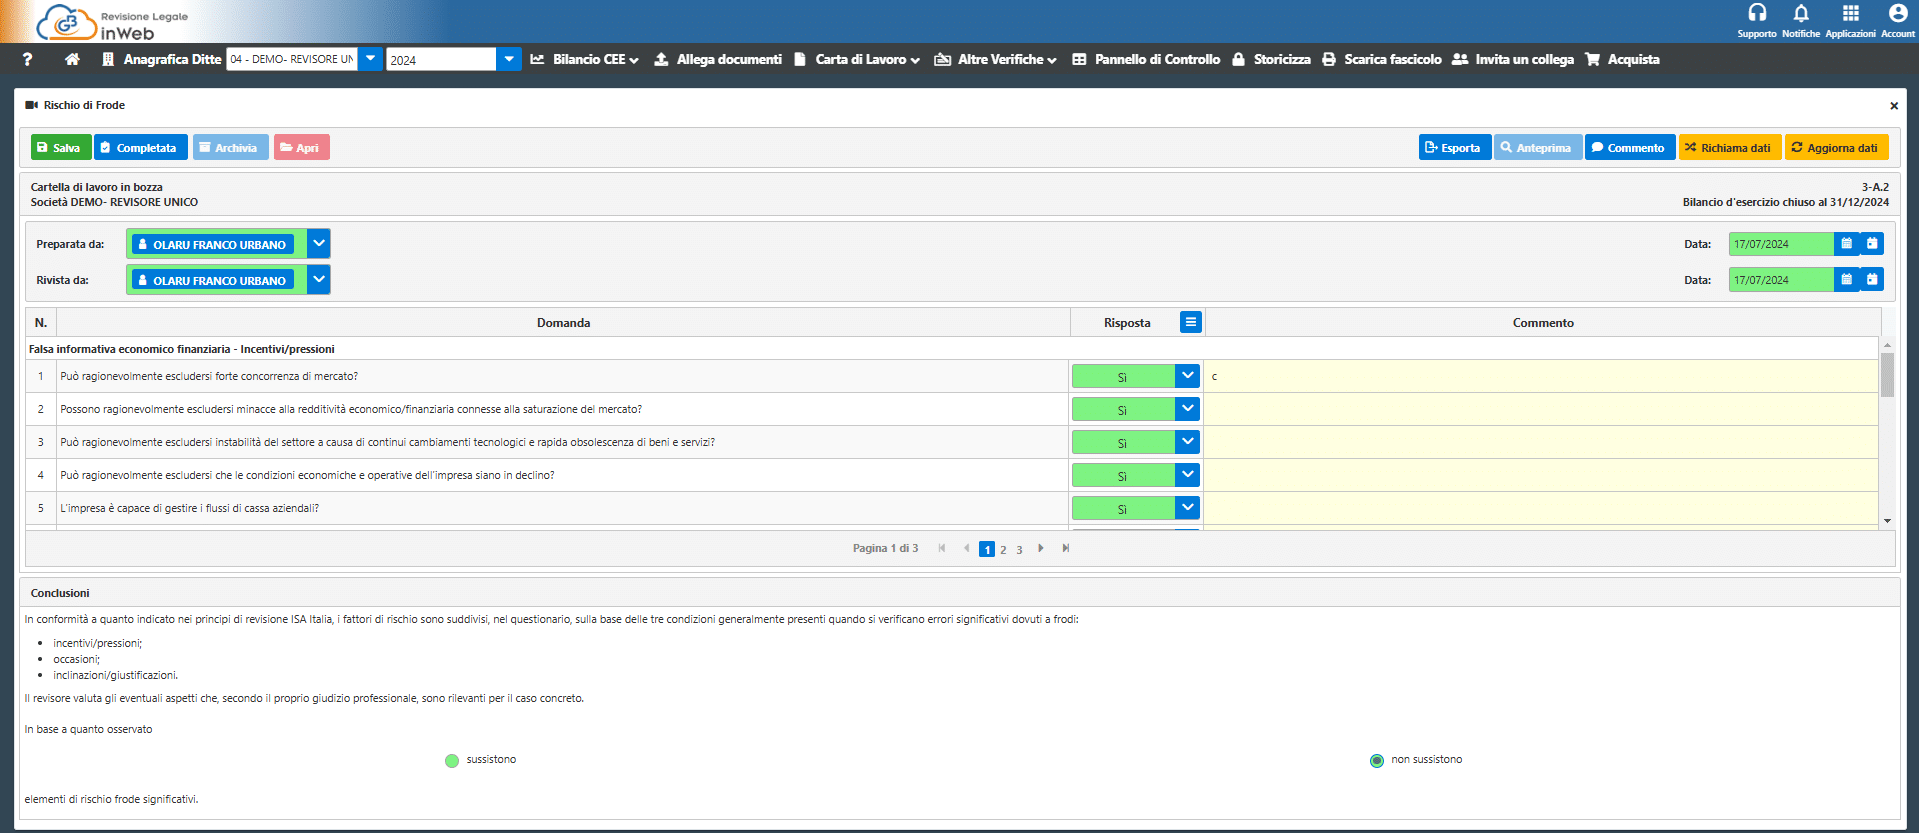
Task: Open the Bilancio CEE menu
Action: [584, 60]
